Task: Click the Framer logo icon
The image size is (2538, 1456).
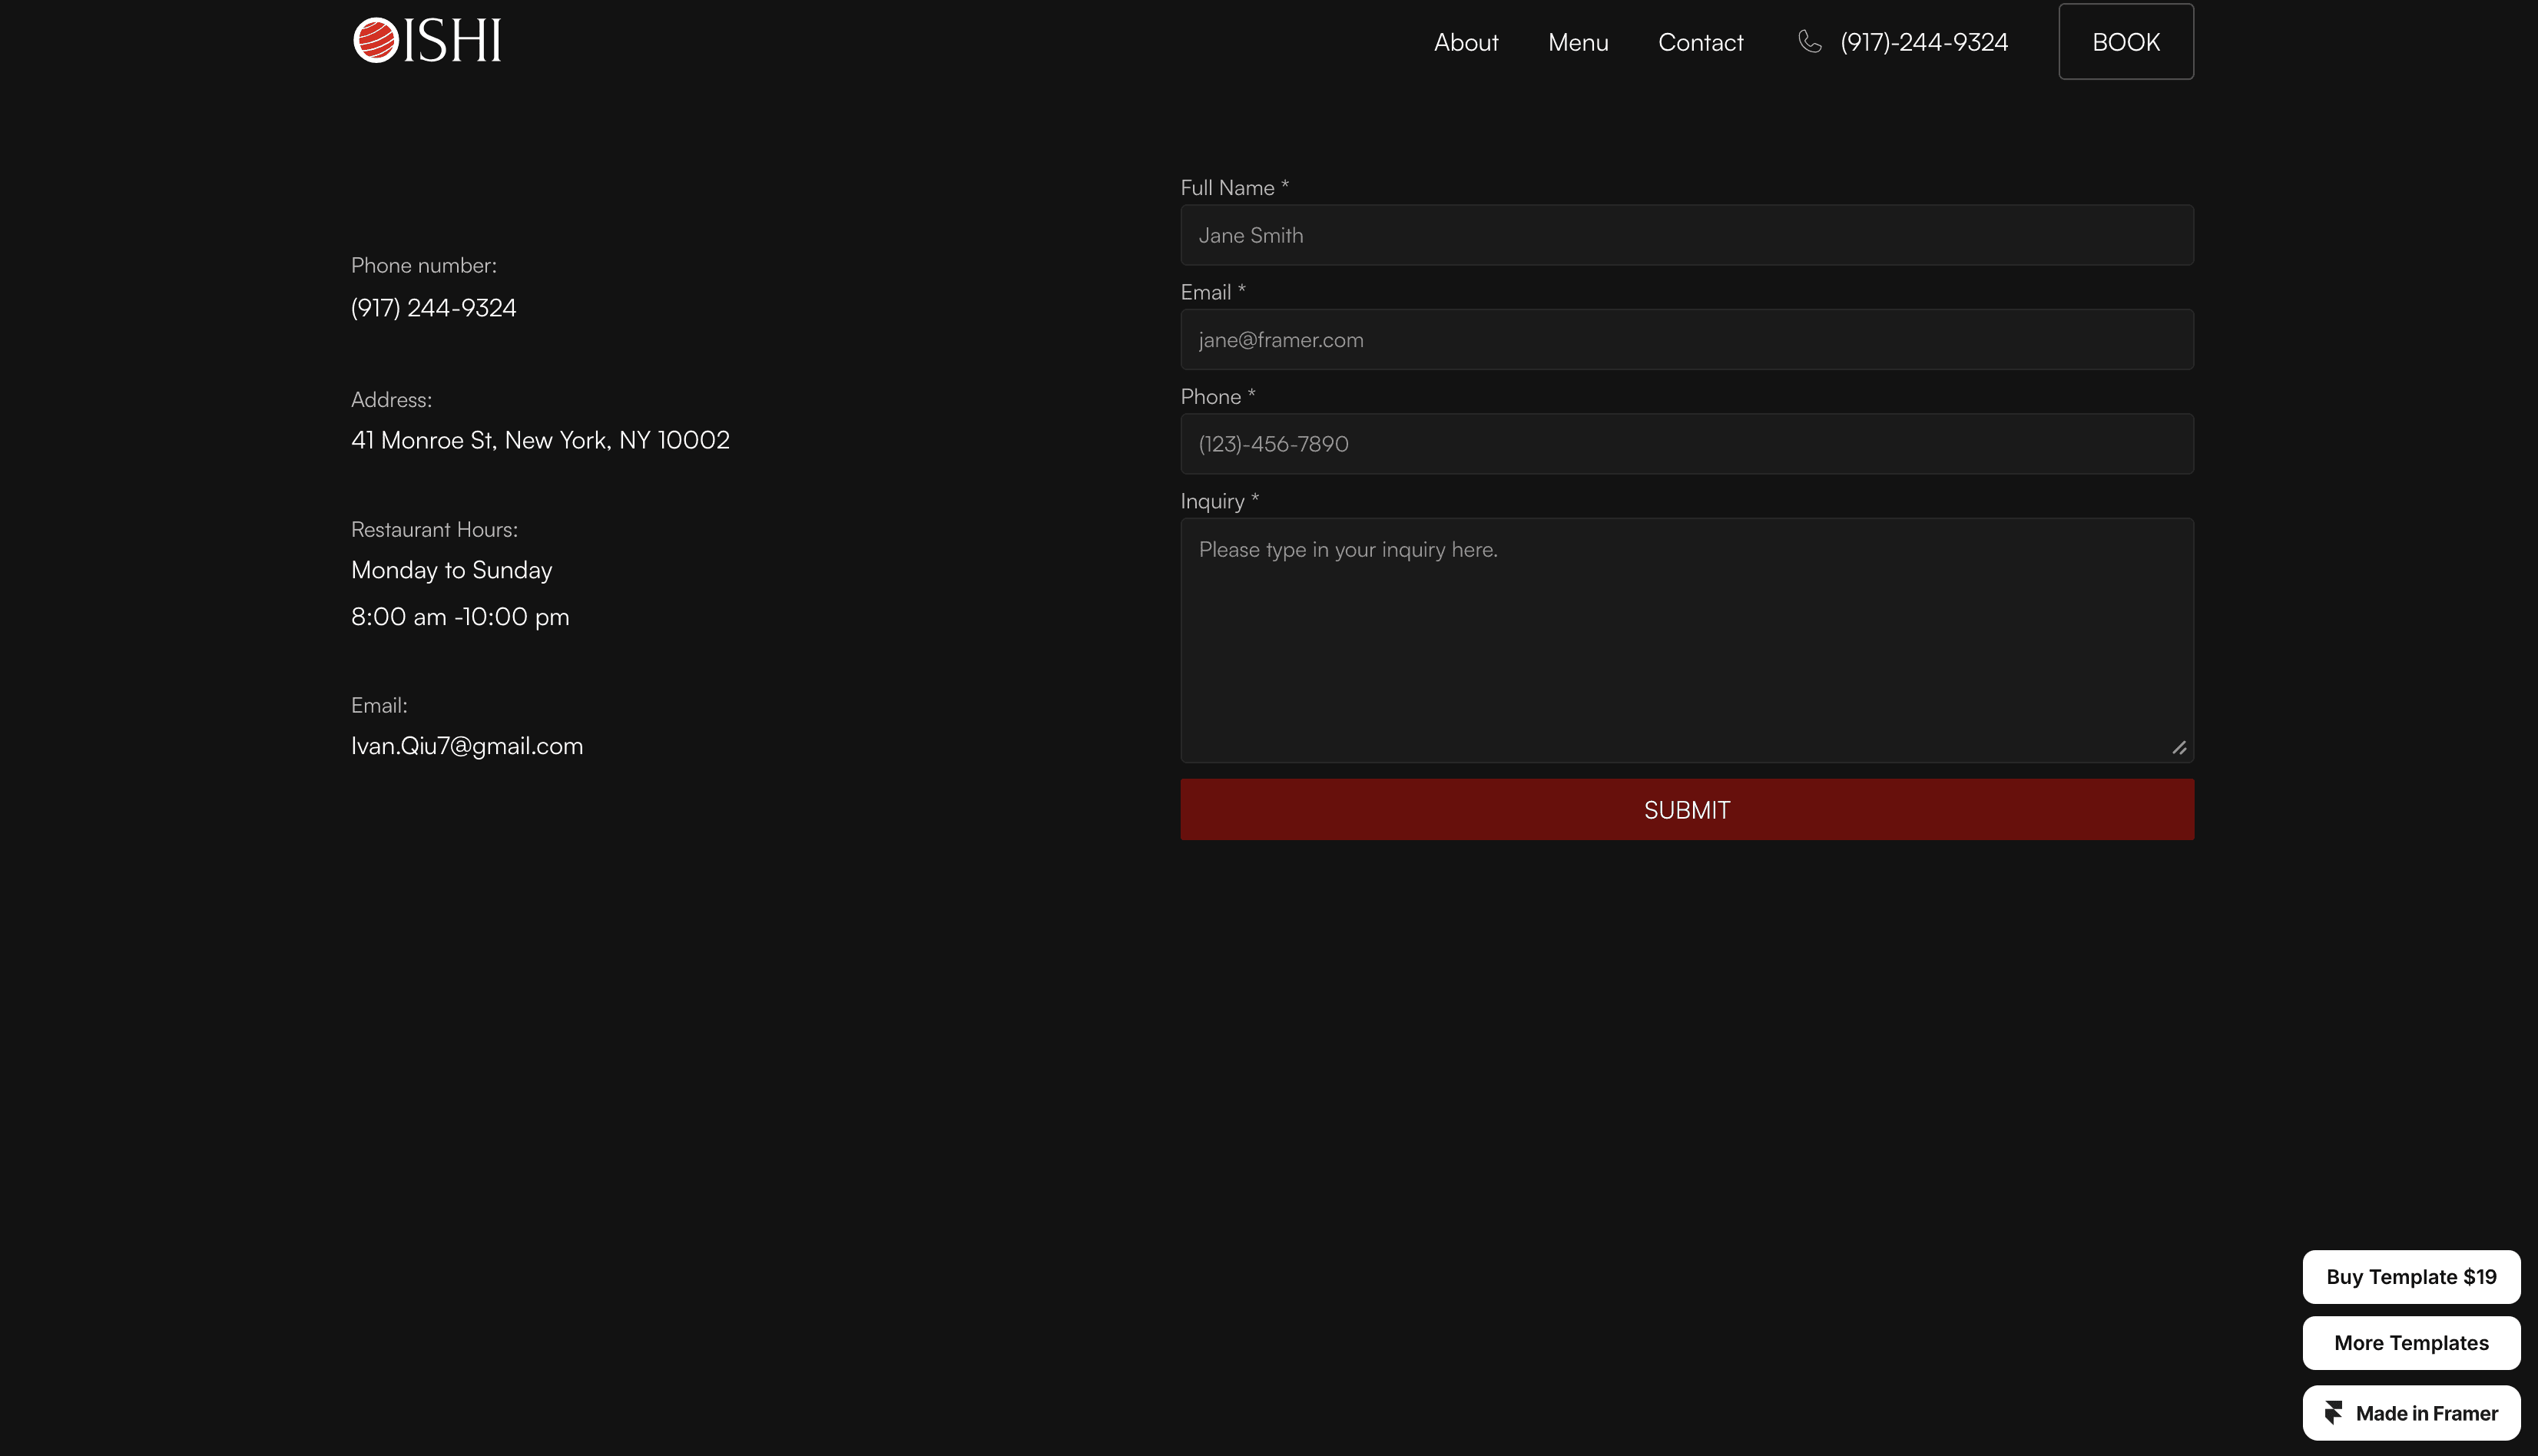Action: point(2333,1412)
